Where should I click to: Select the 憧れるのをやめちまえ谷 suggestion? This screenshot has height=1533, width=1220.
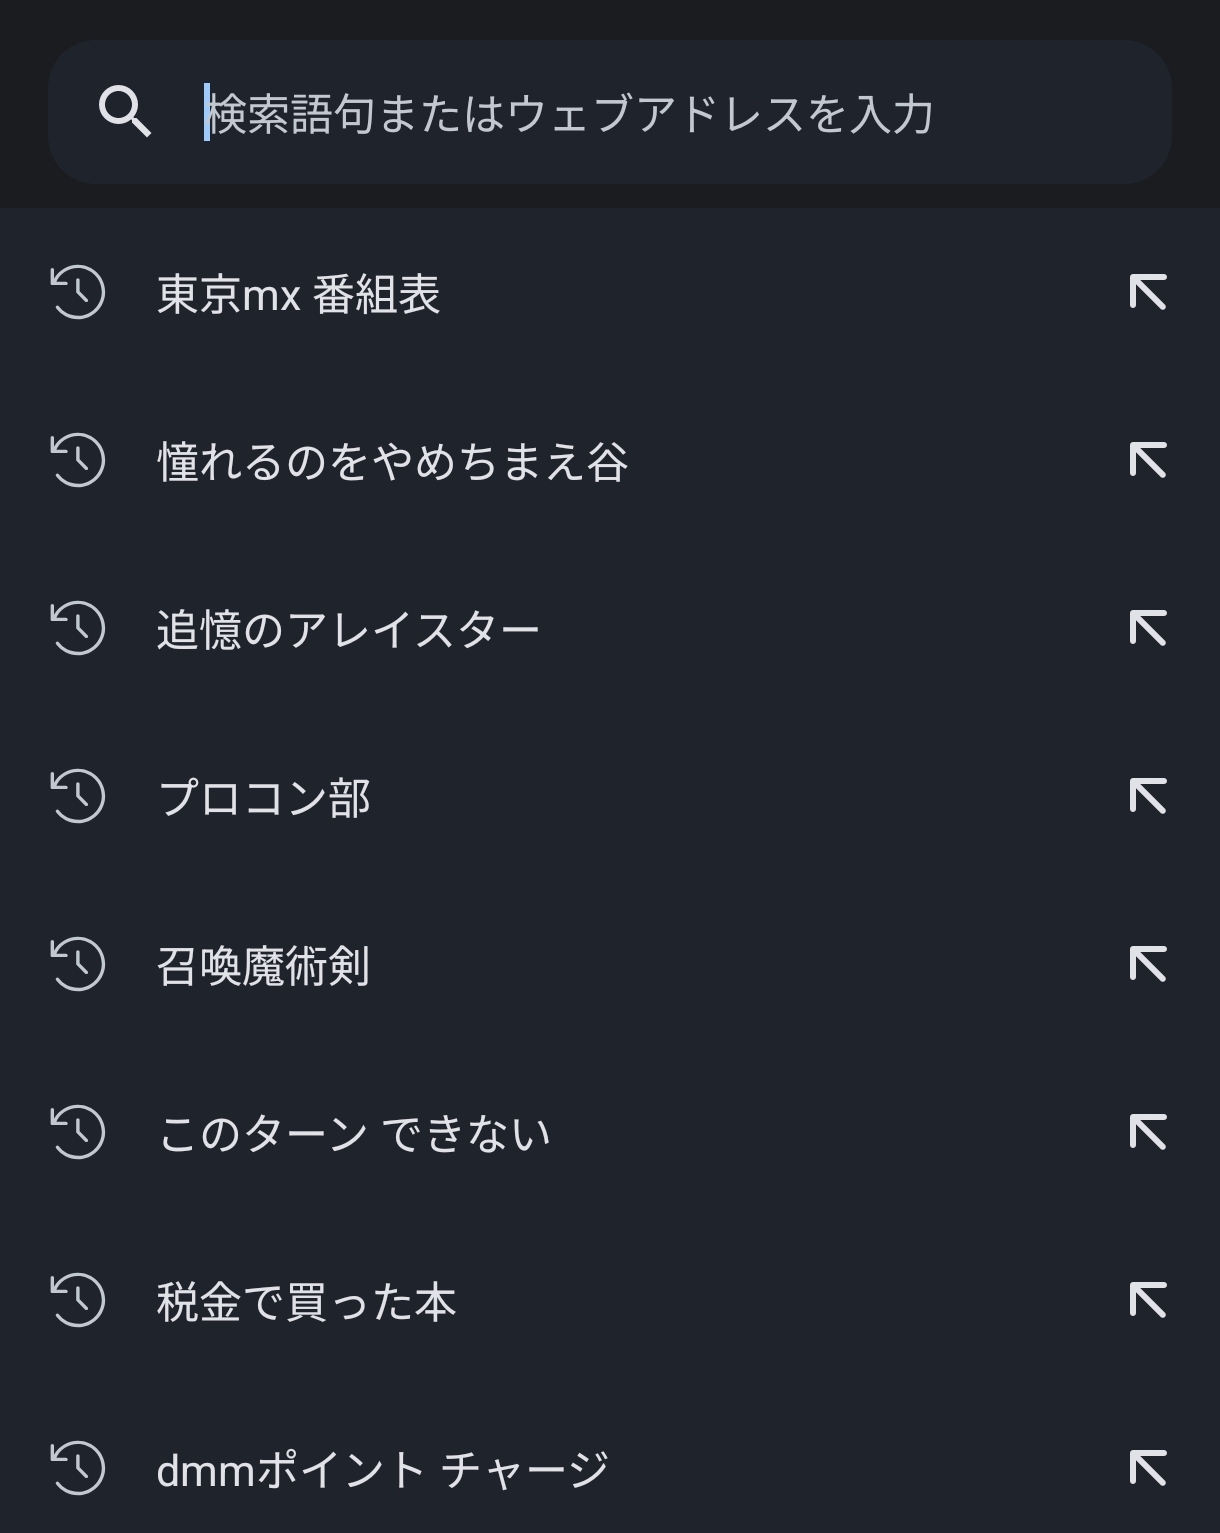(x=392, y=462)
